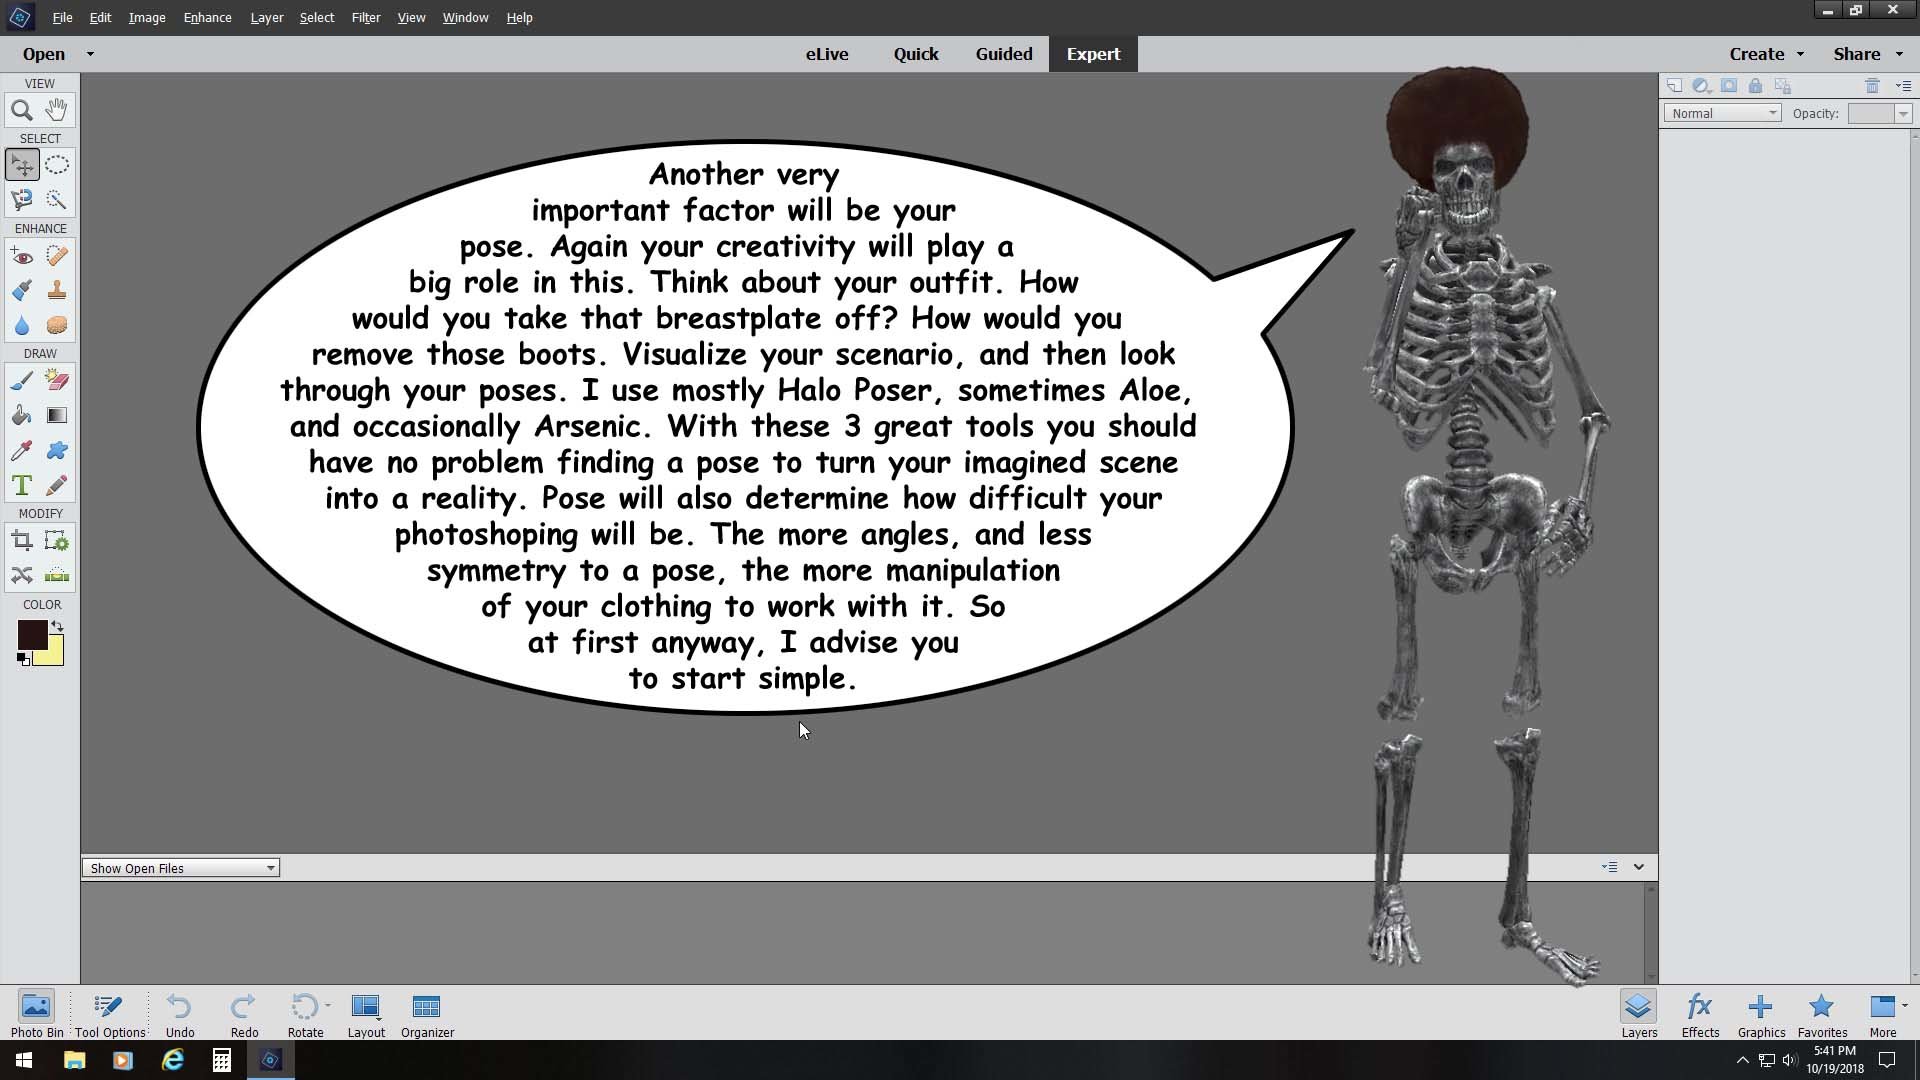Switch to the Quick edit tab
Viewport: 1920px width, 1080px height.
[x=916, y=54]
